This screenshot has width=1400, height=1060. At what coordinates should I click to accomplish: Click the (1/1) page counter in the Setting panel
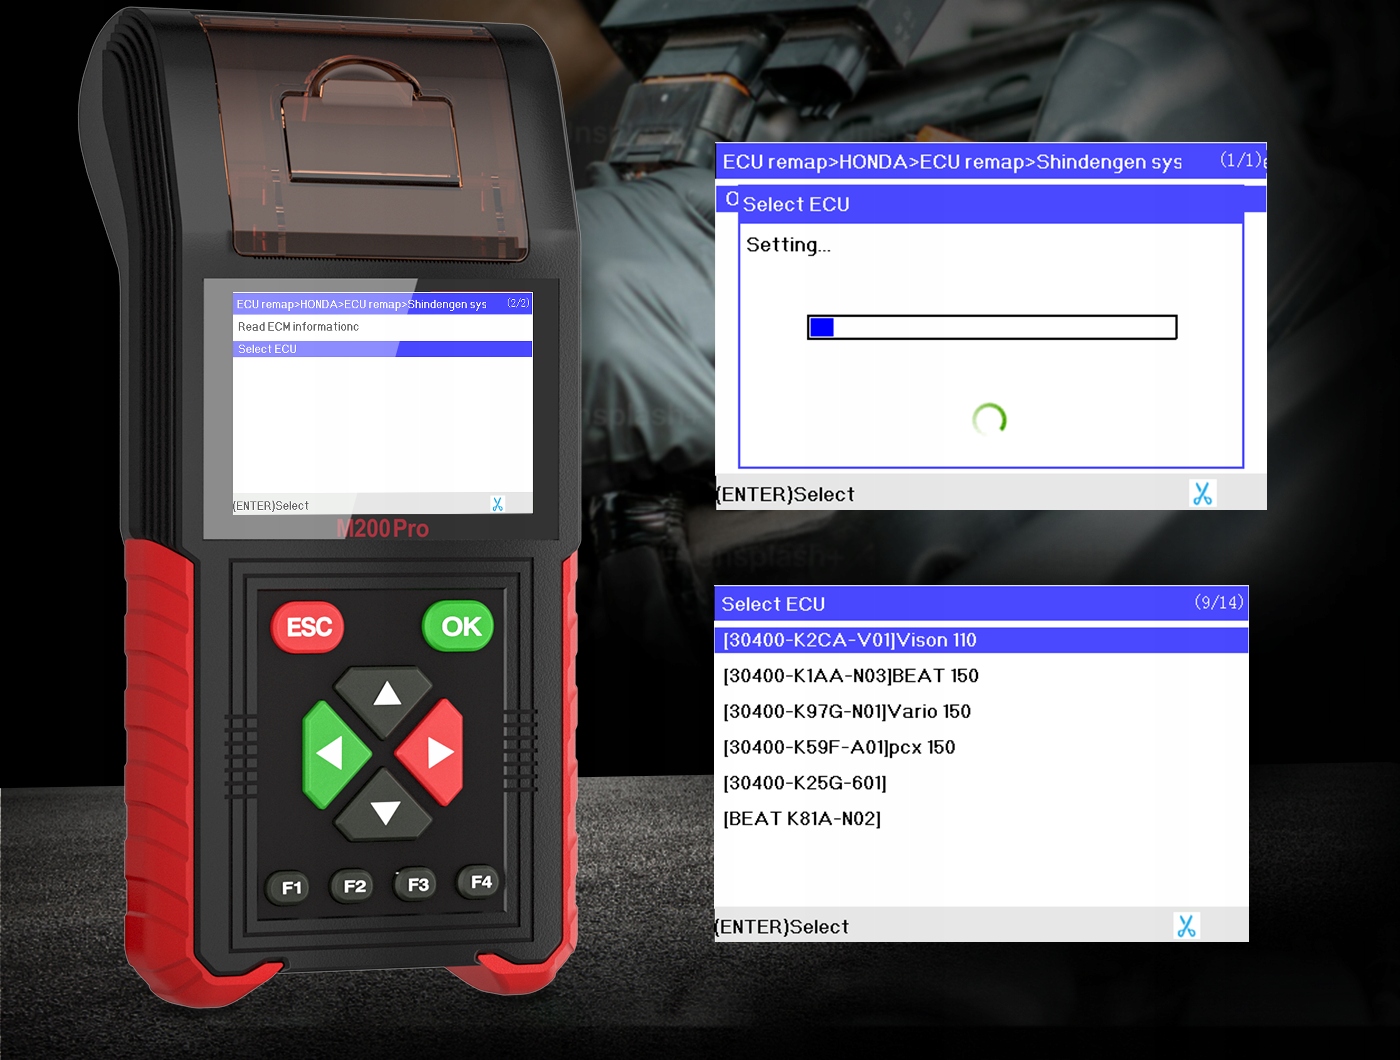tap(1240, 160)
